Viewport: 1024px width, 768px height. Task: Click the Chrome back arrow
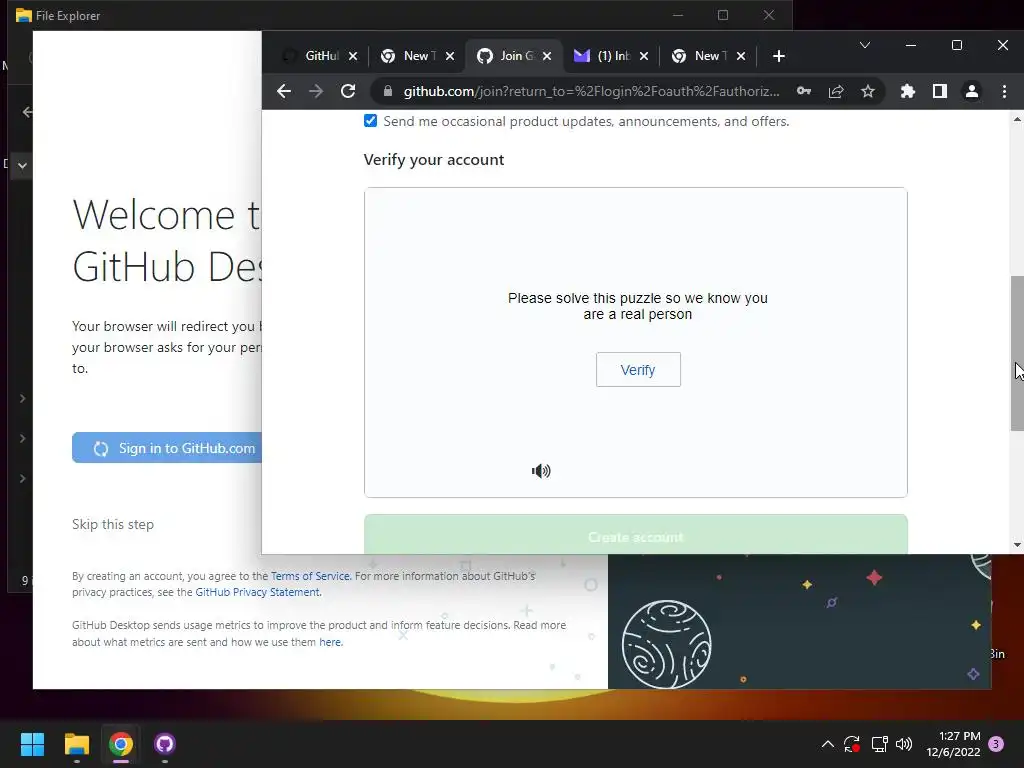click(x=283, y=91)
